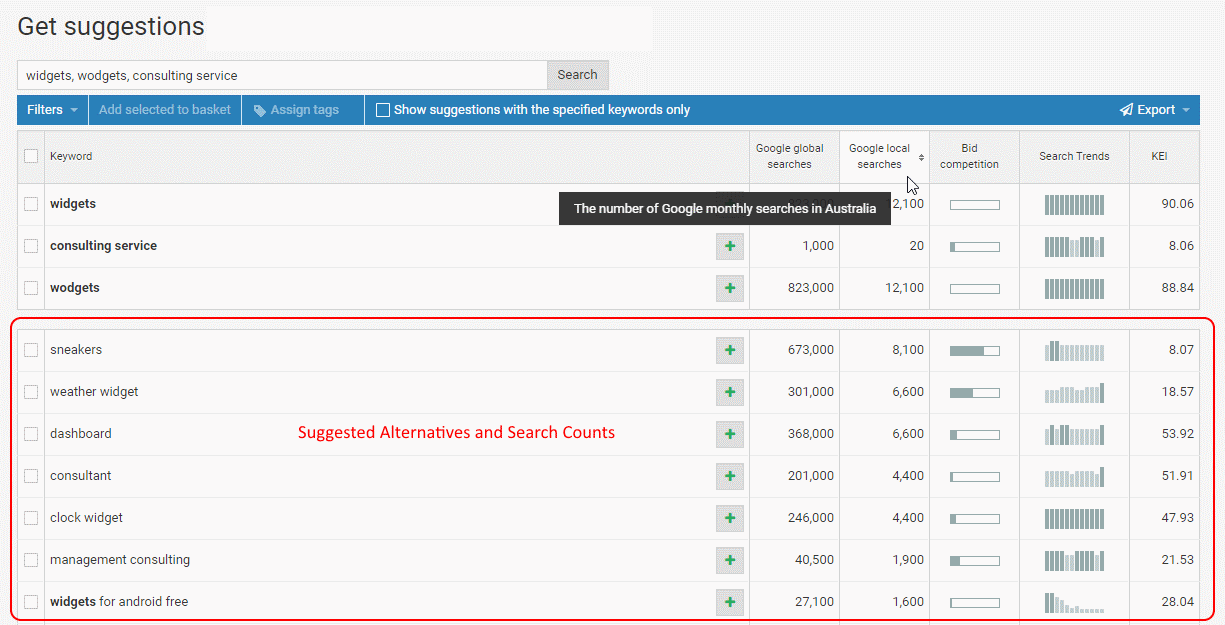This screenshot has height=625, width=1225.
Task: Add management consulting with plus icon
Action: pos(729,560)
